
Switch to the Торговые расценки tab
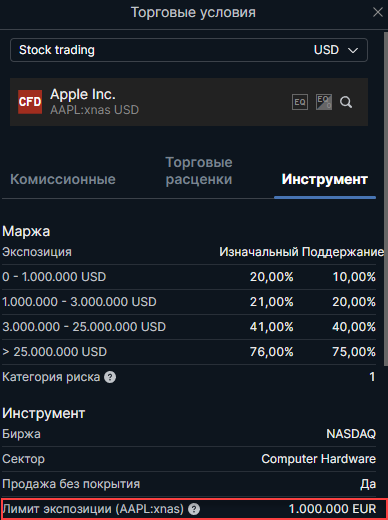point(199,171)
